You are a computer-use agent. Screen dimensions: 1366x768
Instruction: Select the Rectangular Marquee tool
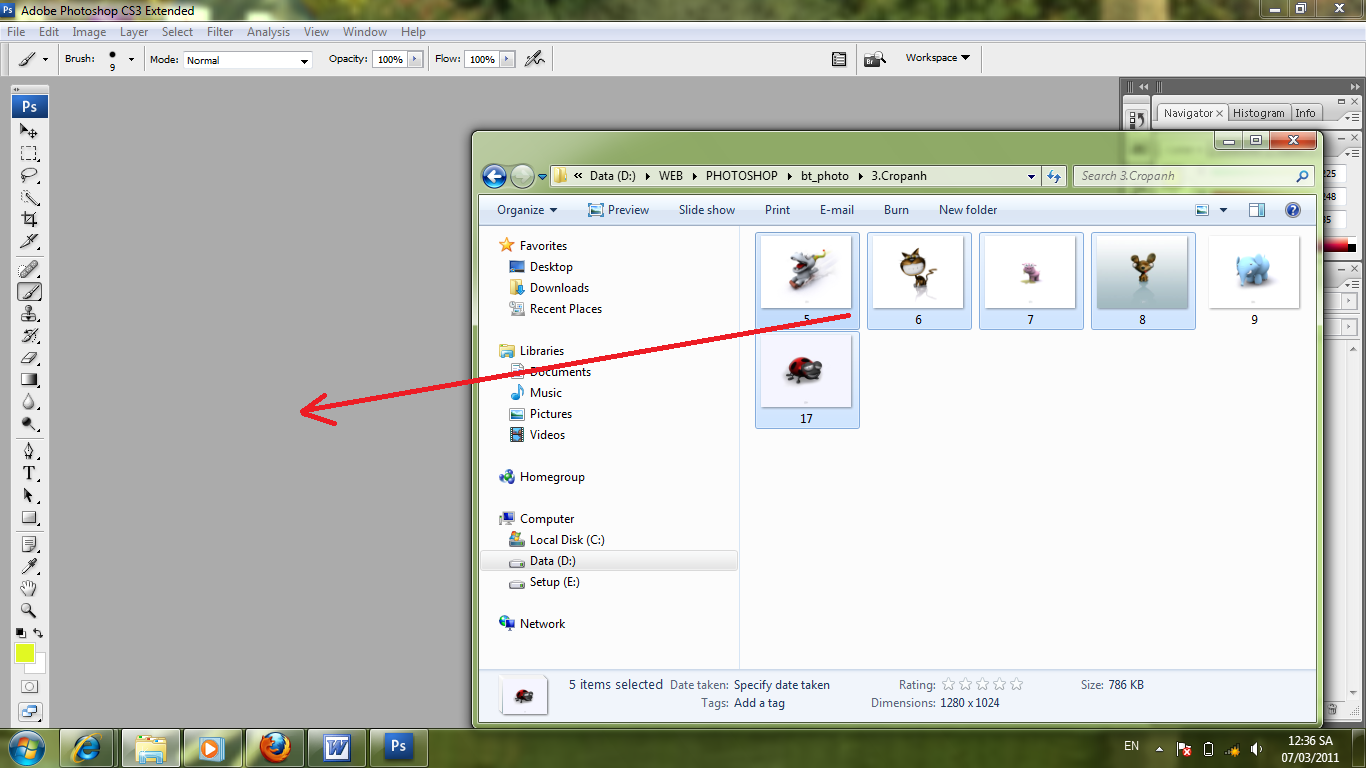pyautogui.click(x=29, y=154)
